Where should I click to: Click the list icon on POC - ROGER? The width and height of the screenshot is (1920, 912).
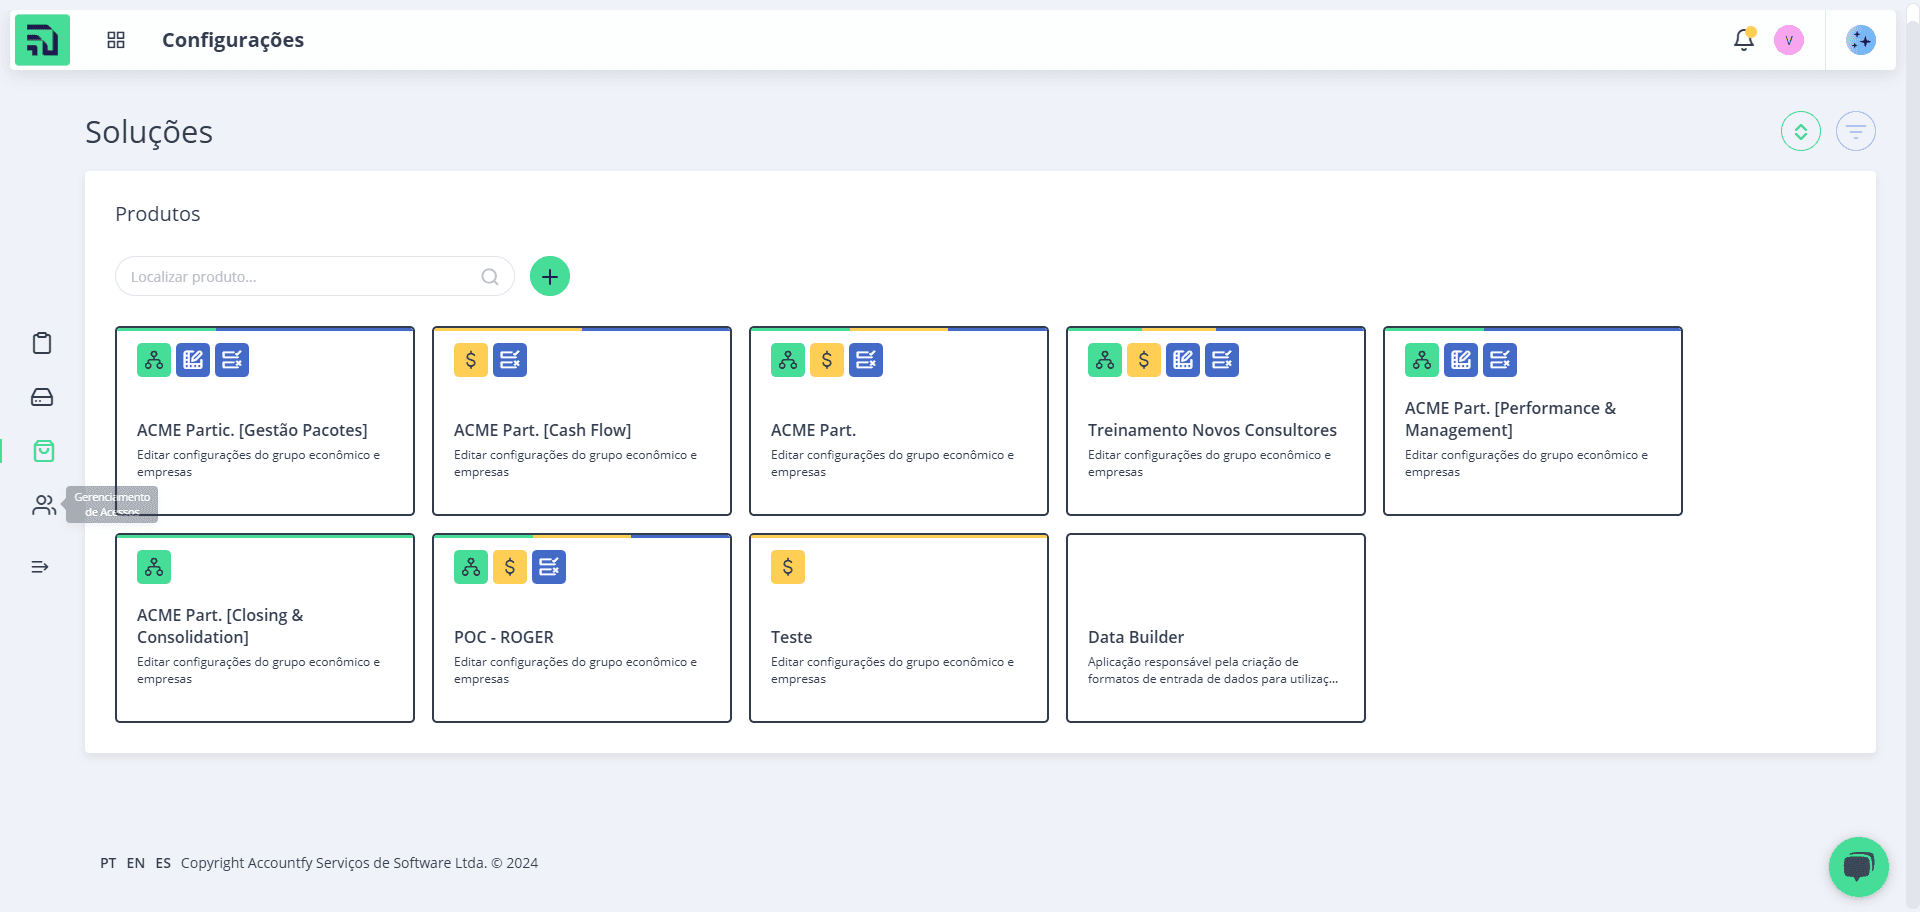(549, 567)
